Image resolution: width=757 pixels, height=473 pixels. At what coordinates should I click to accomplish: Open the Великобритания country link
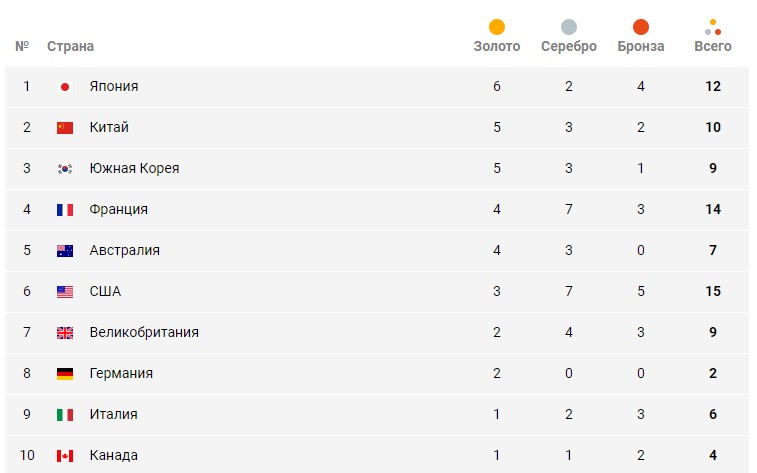144,333
